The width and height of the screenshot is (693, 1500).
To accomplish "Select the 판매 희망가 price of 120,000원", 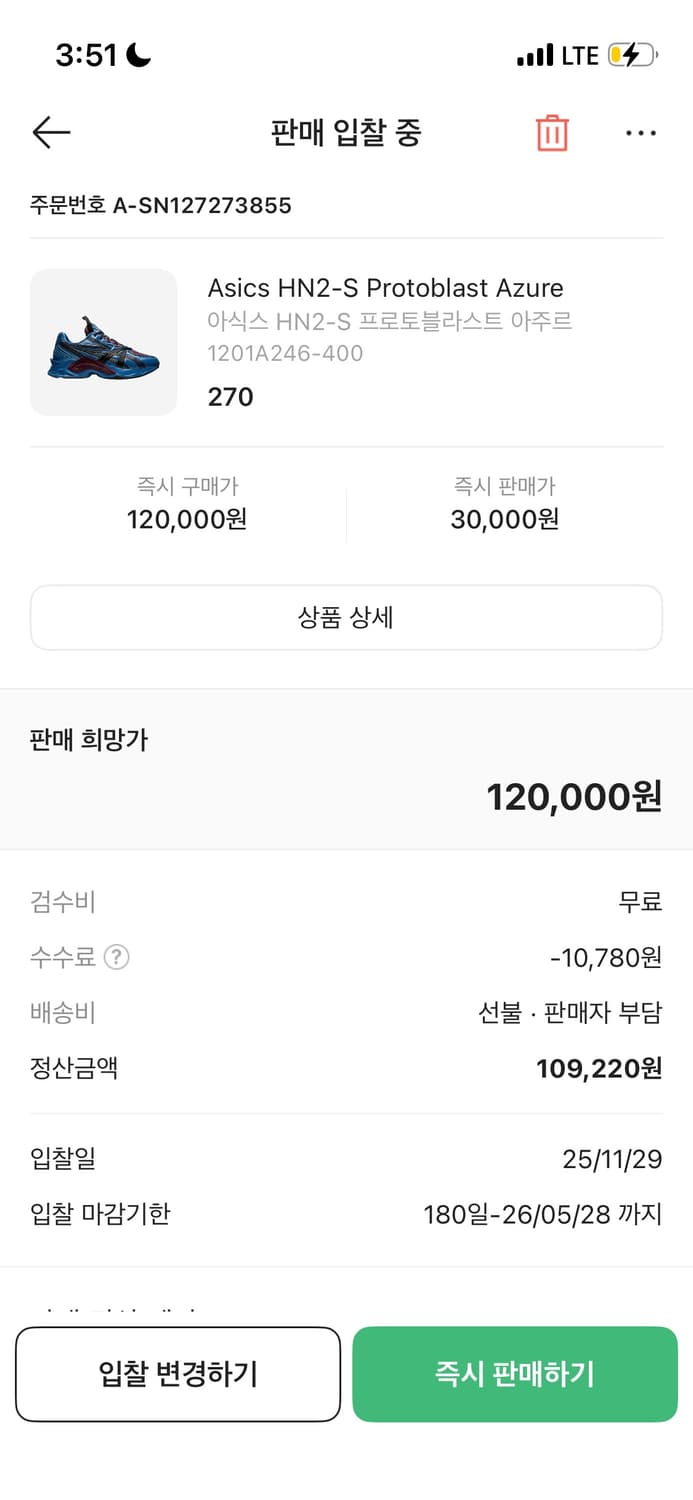I will [570, 797].
